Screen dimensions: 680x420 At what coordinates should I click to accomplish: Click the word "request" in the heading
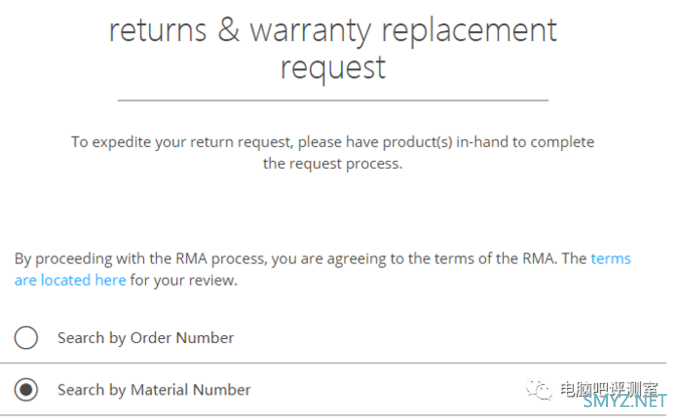(333, 68)
